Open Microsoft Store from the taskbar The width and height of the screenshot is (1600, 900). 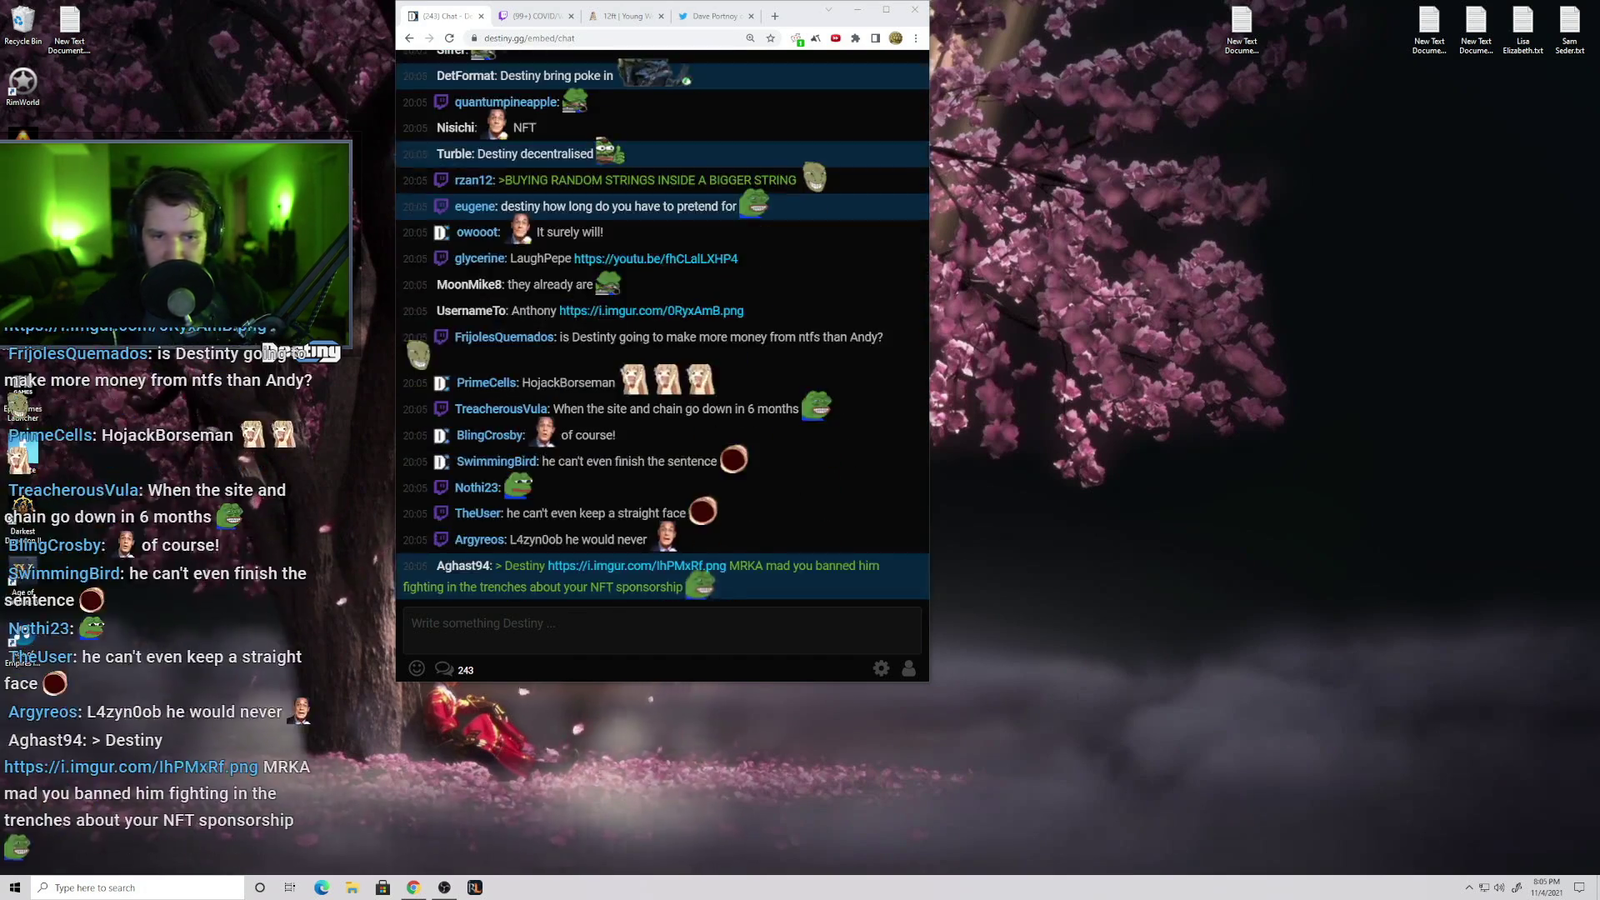382,887
